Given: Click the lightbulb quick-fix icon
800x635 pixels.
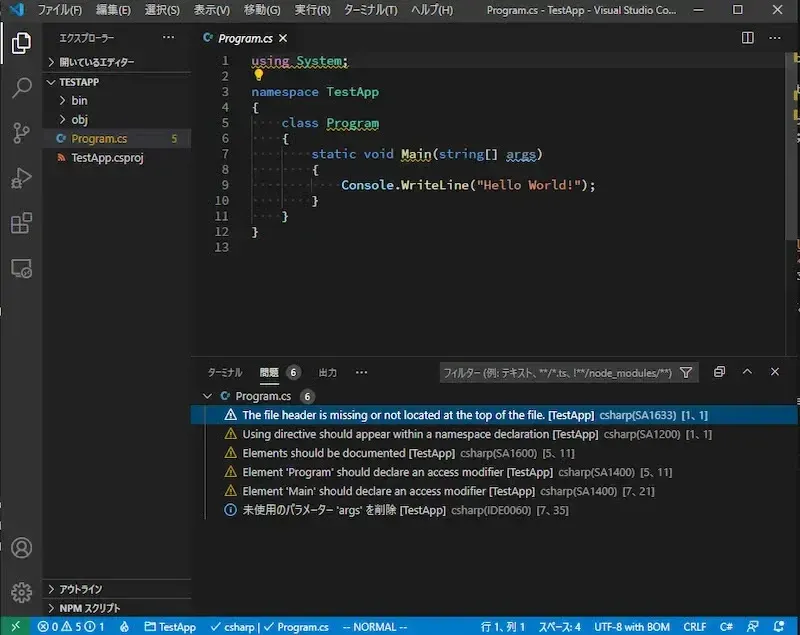Looking at the screenshot, I should click(258, 75).
